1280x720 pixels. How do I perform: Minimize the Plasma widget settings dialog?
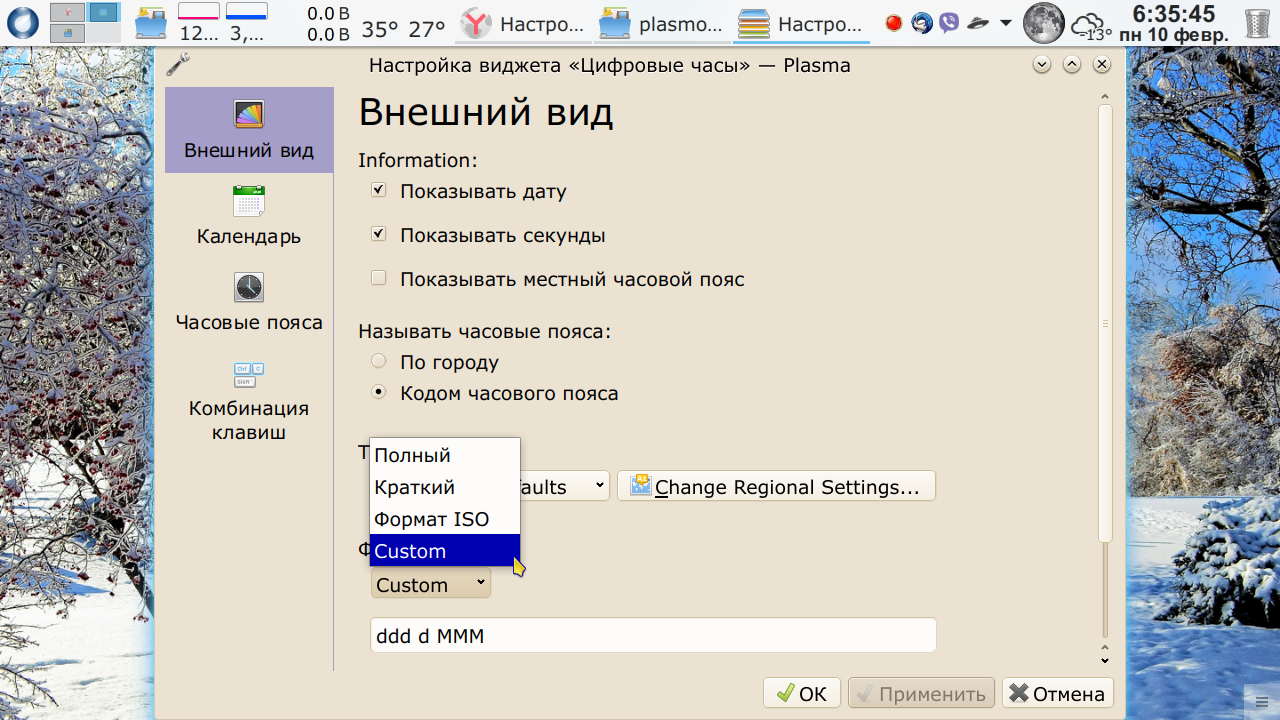tap(1042, 65)
